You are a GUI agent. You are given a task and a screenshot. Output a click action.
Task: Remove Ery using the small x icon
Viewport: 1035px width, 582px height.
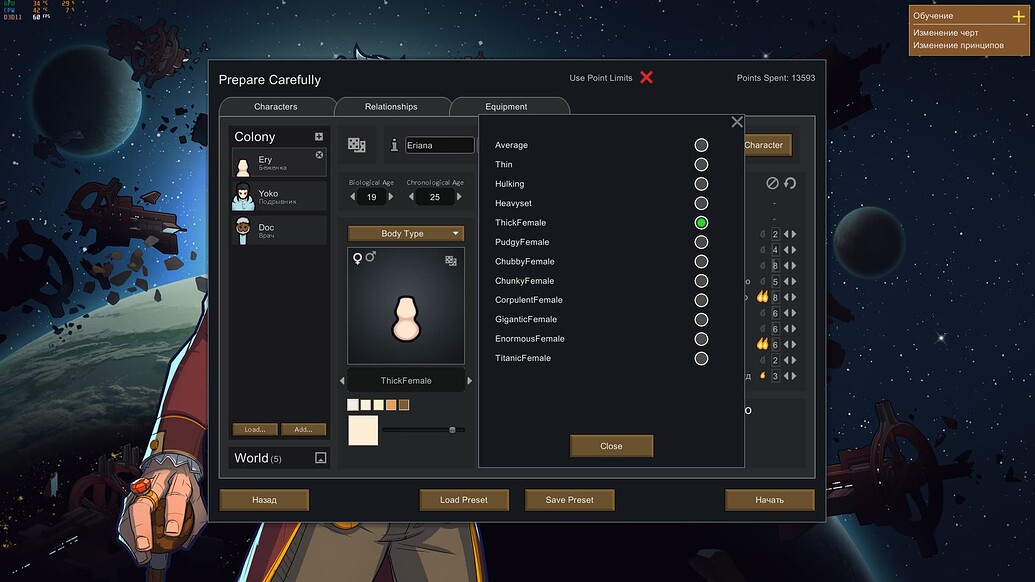pos(319,155)
